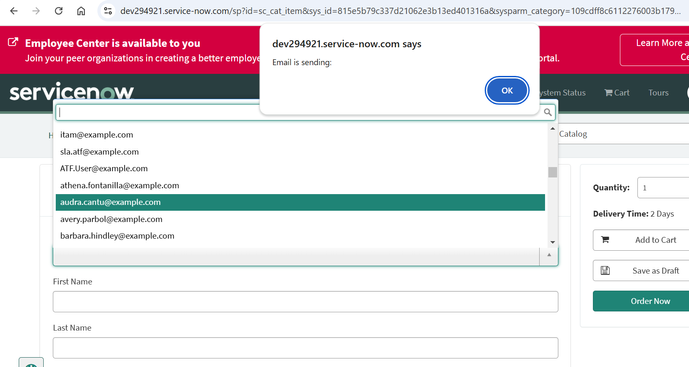
Task: Click the search magnifier icon in dropdown
Action: pyautogui.click(x=548, y=113)
